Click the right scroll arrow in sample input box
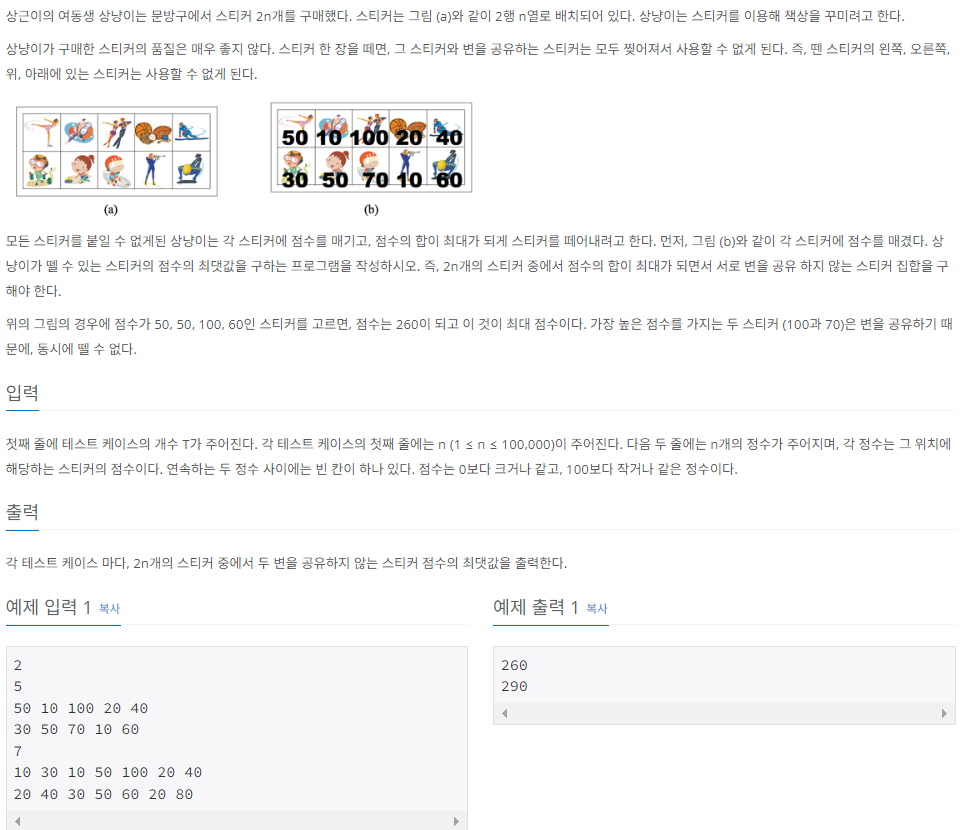 [x=456, y=821]
